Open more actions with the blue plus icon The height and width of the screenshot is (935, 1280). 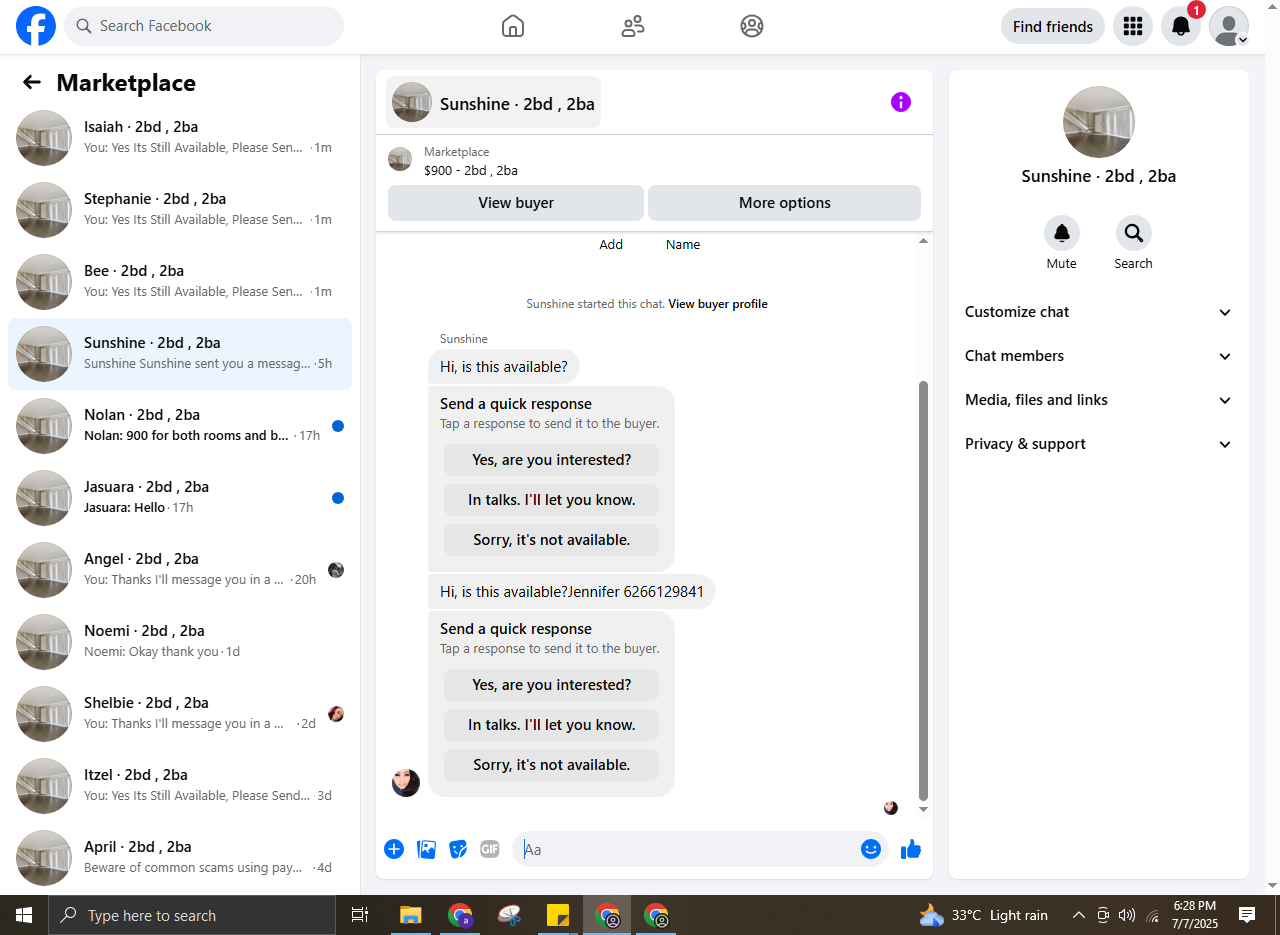(394, 849)
